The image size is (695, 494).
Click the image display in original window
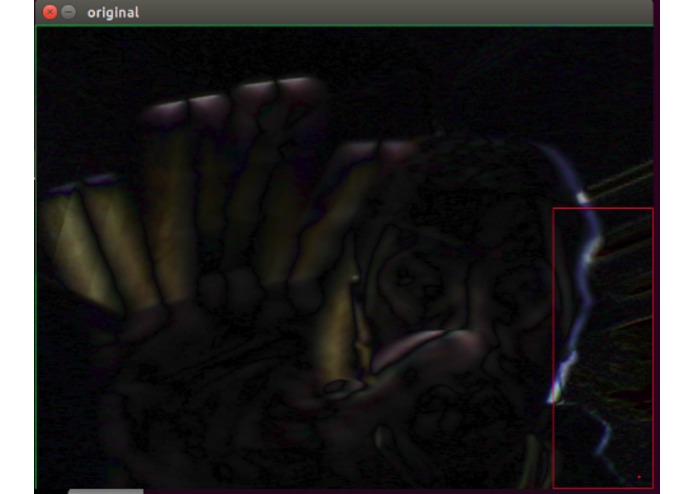(344, 258)
